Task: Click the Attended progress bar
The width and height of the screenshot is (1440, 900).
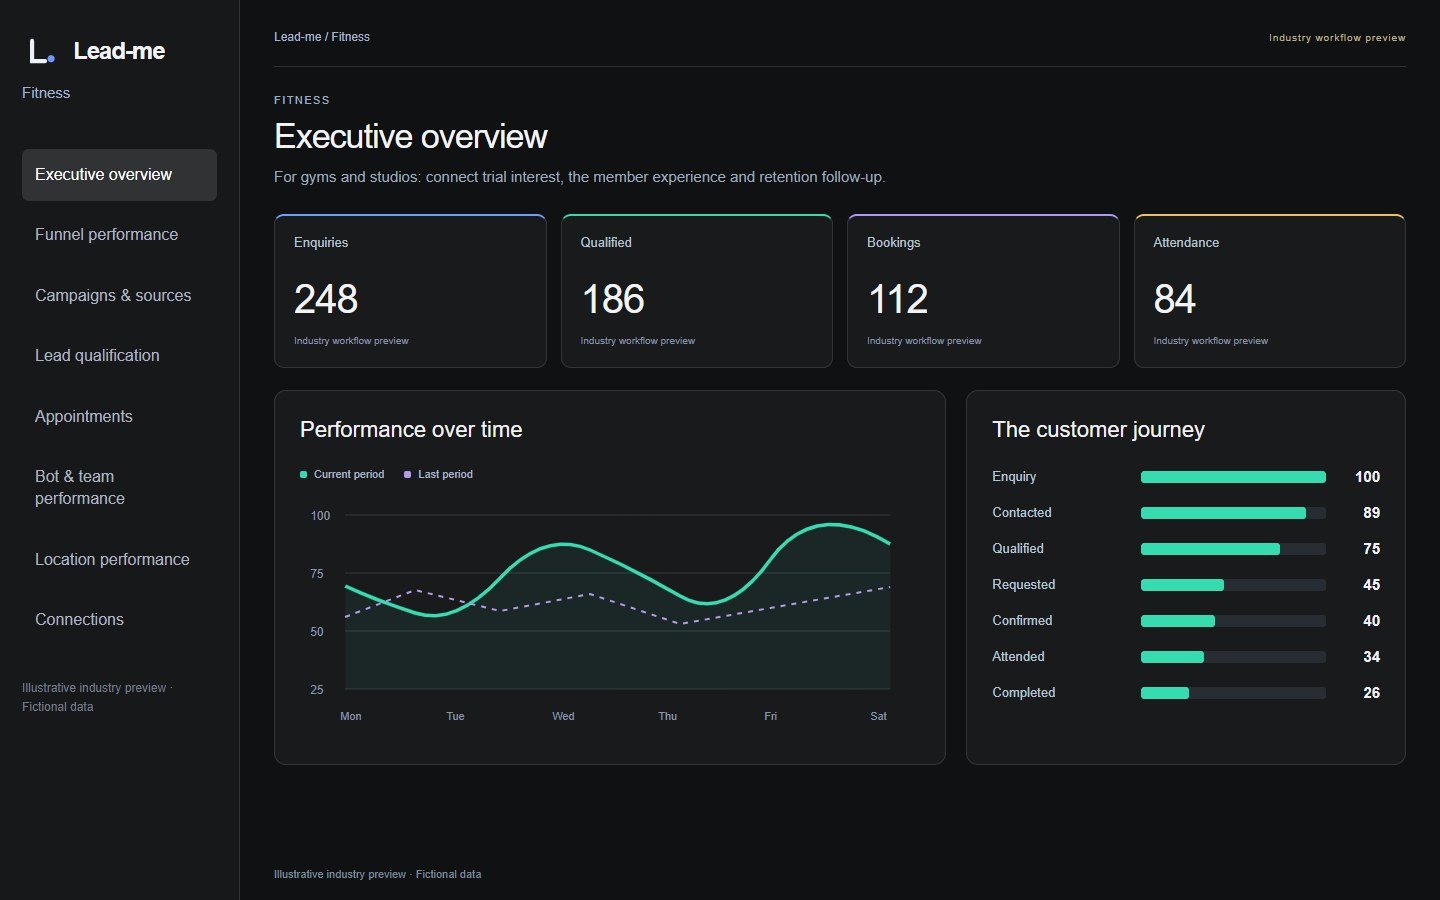Action: coord(1233,657)
